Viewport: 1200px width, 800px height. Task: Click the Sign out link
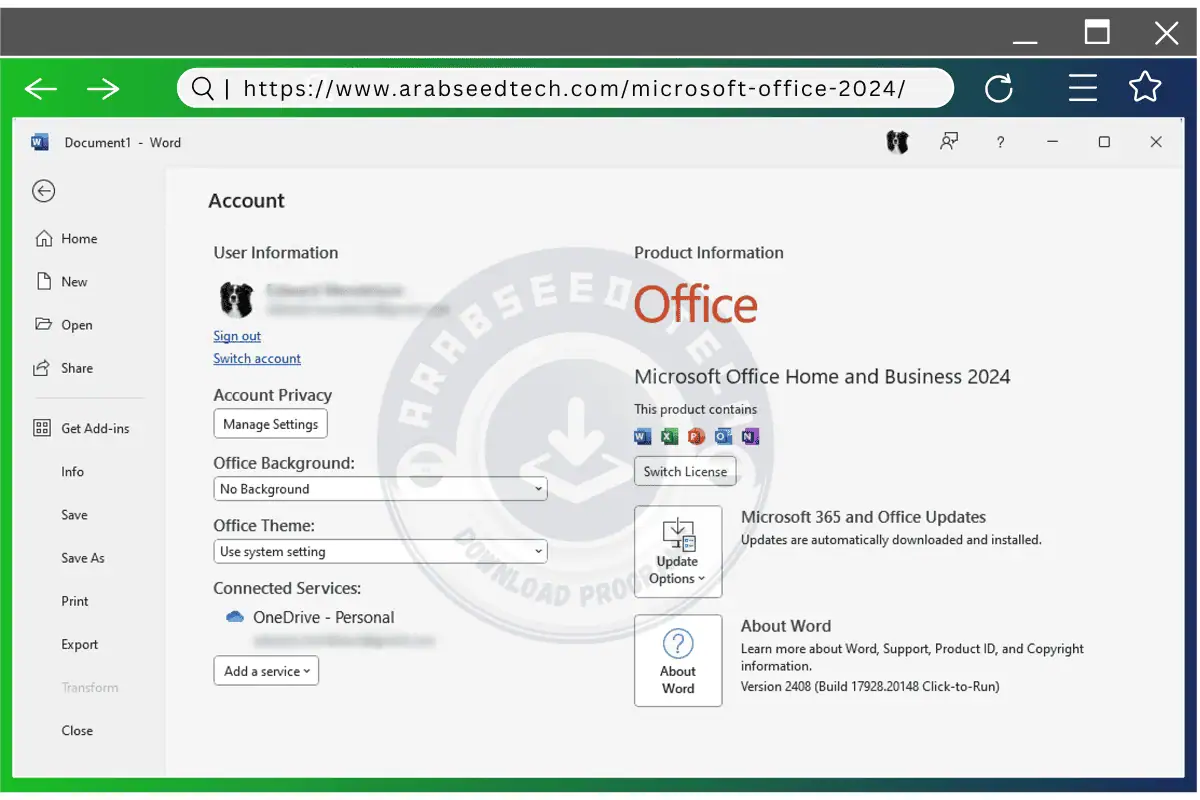237,336
